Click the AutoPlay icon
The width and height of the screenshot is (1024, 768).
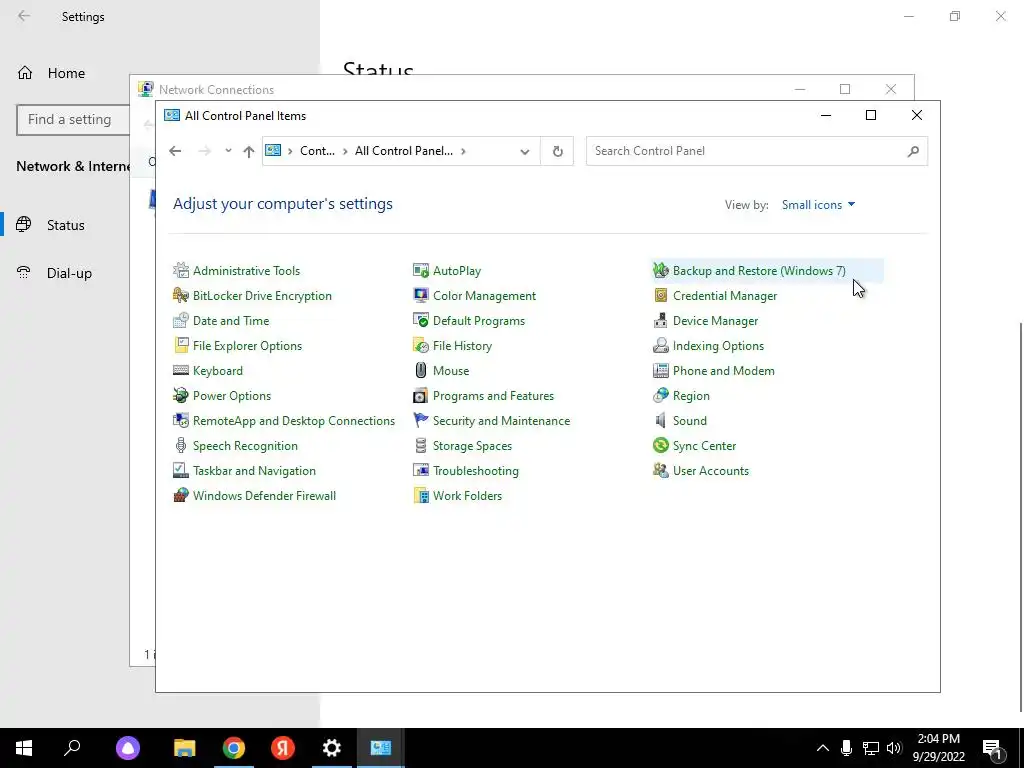[x=421, y=270]
